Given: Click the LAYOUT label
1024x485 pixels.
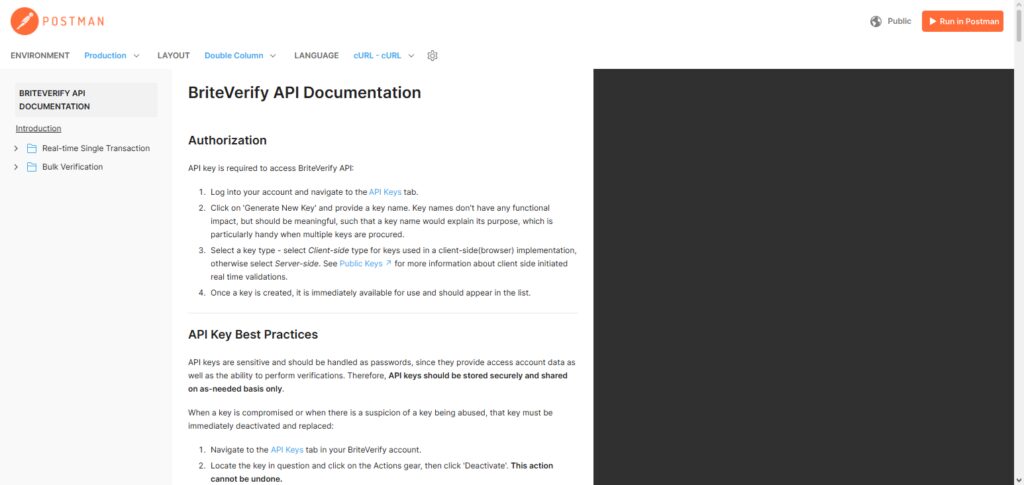Looking at the screenshot, I should 174,55.
